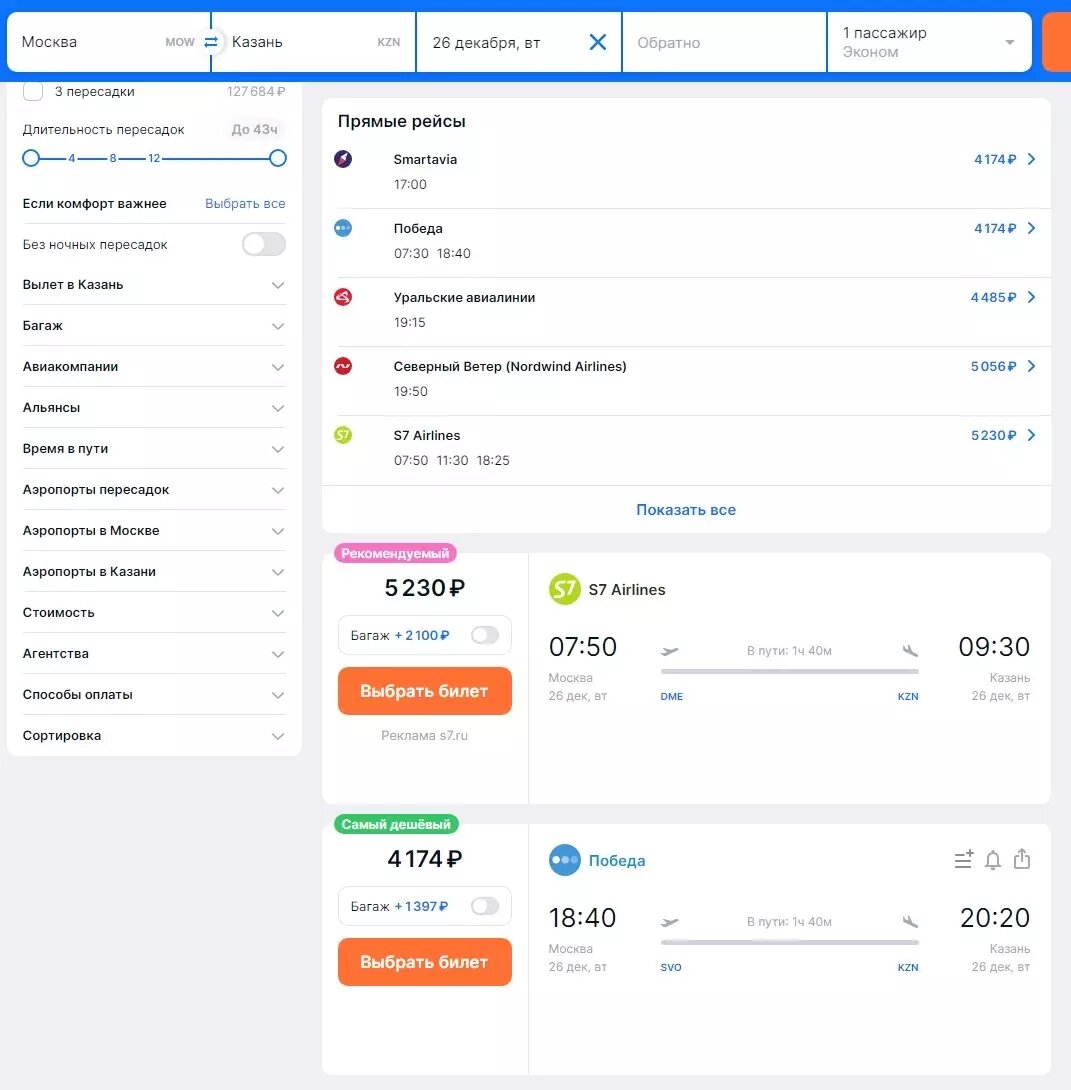
Task: Check the 3 пересадки checkbox
Action: [x=33, y=91]
